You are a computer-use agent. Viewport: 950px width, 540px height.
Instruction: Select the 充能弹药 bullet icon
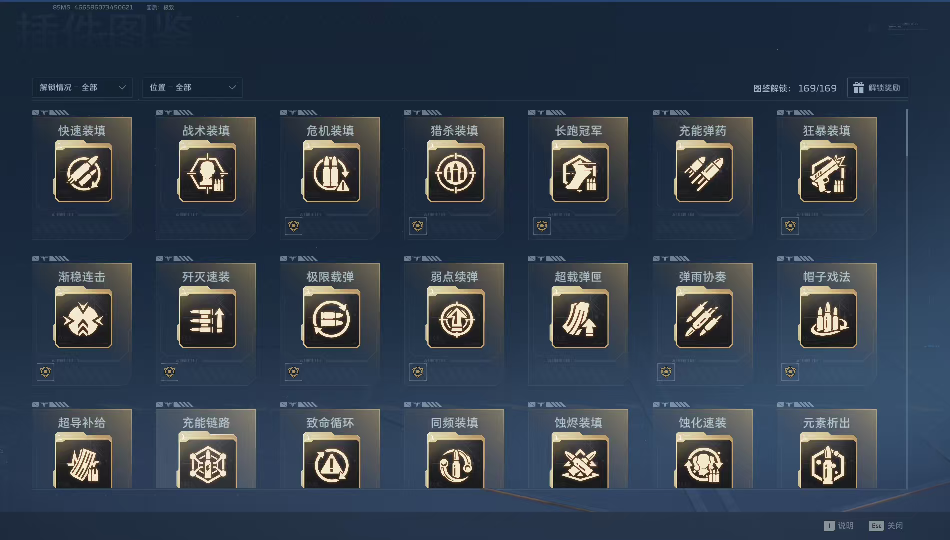704,173
